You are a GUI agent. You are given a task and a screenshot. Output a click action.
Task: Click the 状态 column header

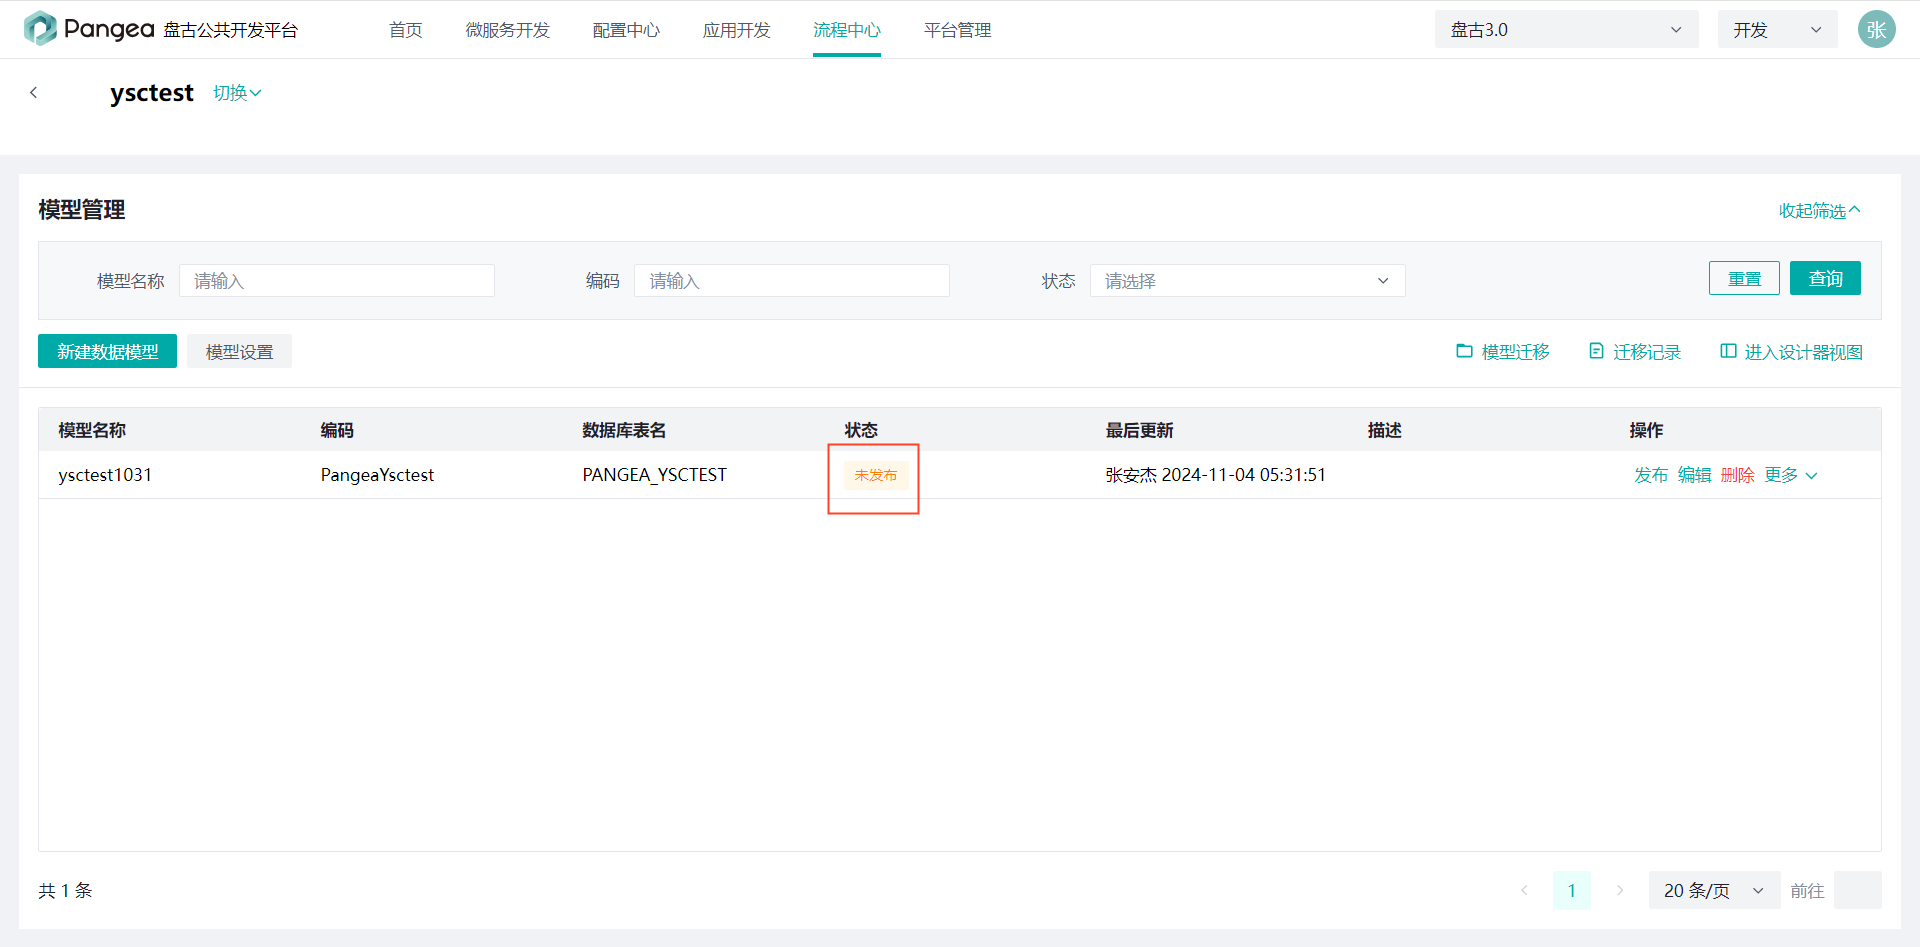click(x=861, y=430)
